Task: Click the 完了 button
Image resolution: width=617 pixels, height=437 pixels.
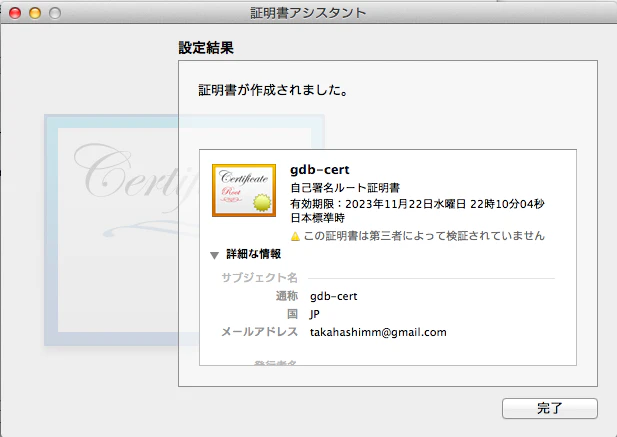Action: [550, 408]
